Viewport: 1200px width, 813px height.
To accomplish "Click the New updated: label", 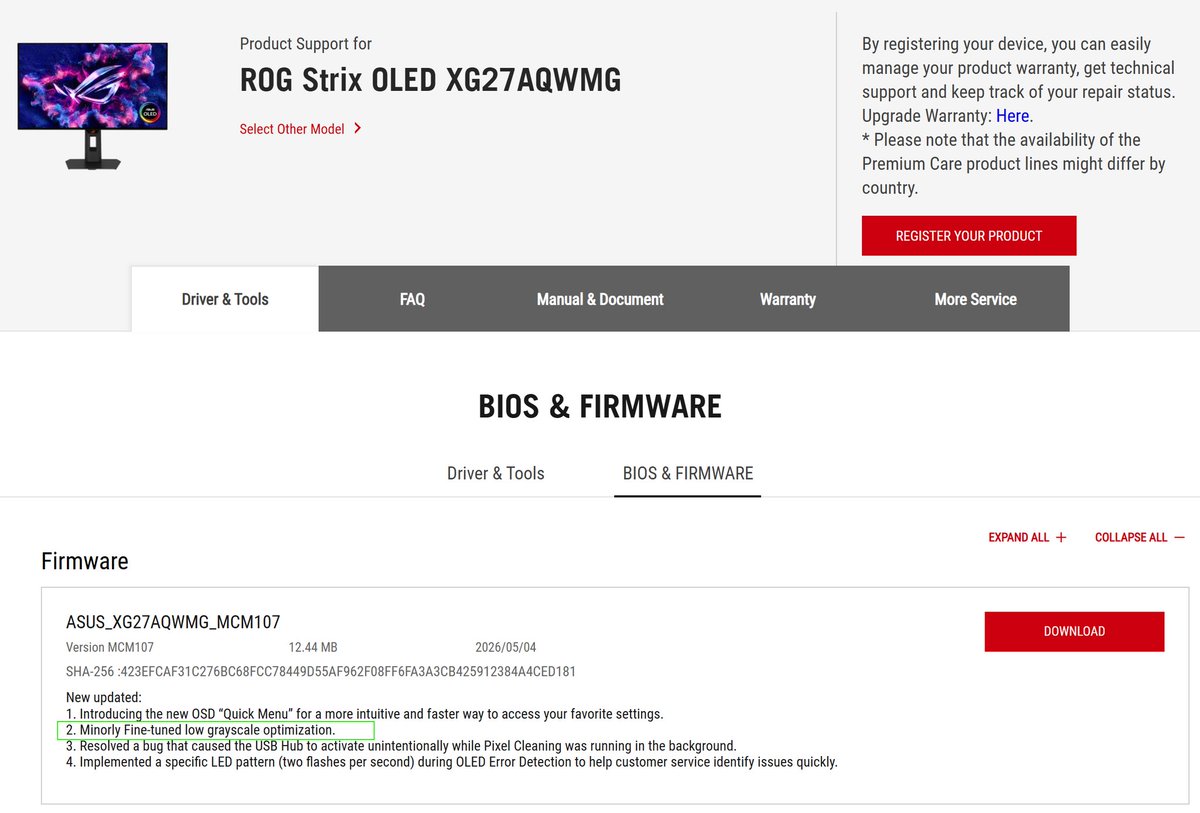I will (x=104, y=697).
